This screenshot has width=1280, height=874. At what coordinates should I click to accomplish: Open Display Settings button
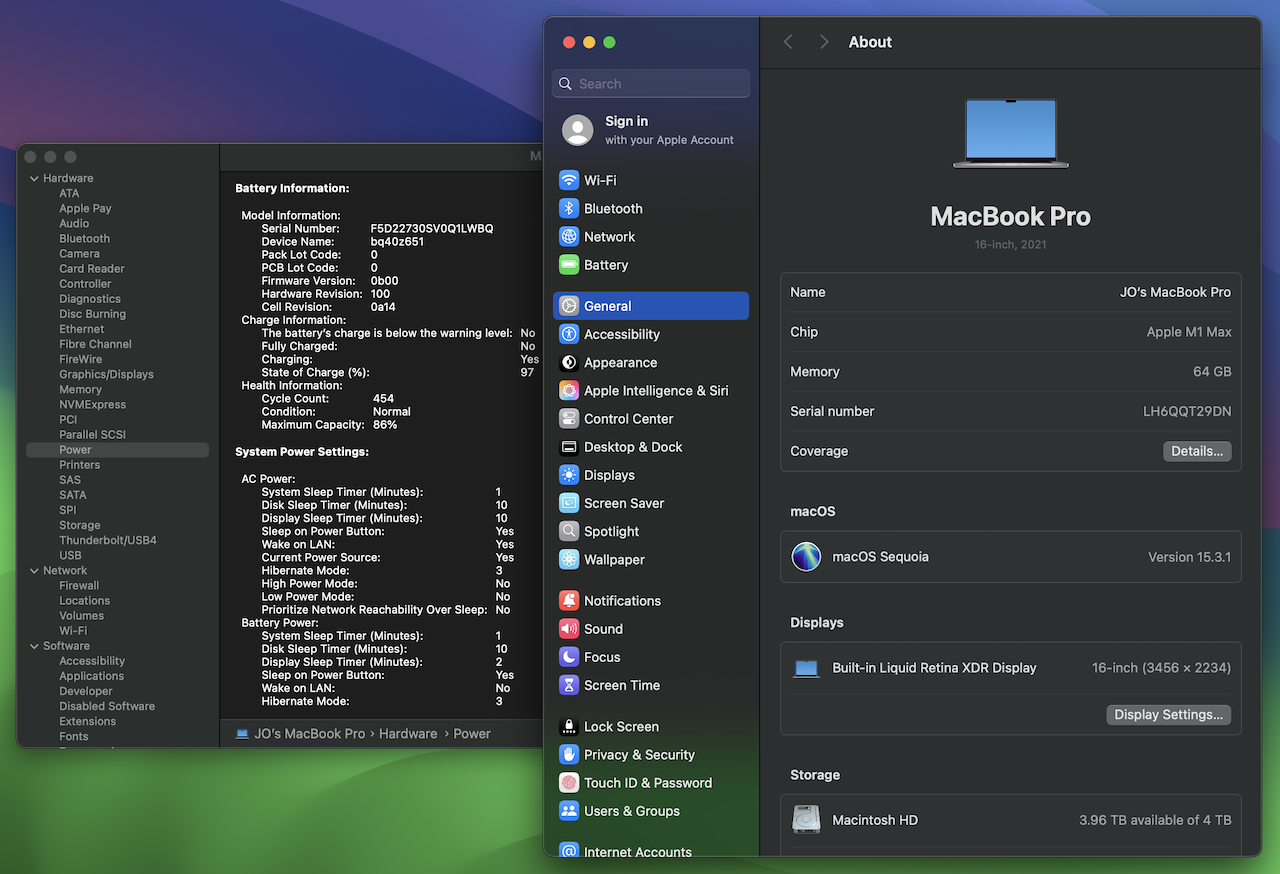1168,715
